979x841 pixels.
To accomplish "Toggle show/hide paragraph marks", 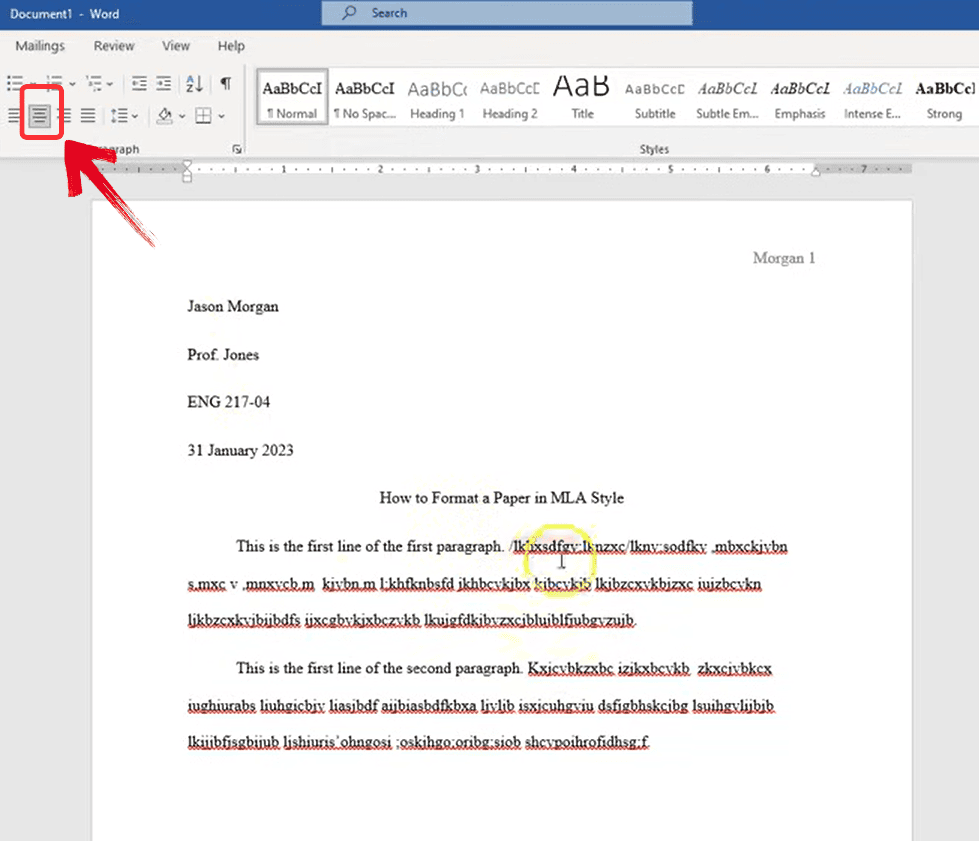I will [x=226, y=83].
